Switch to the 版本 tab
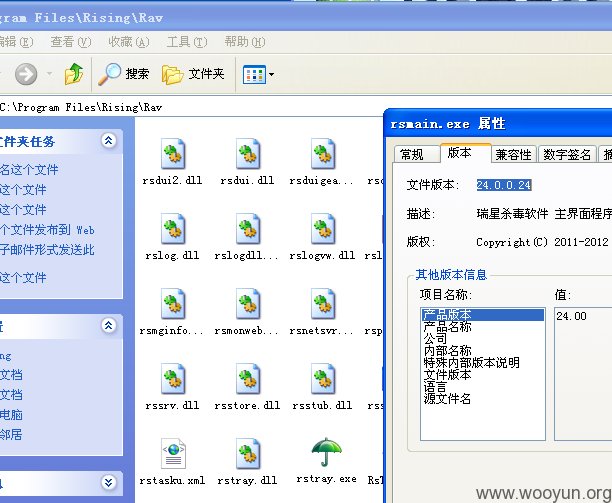612x503 pixels. [x=465, y=153]
